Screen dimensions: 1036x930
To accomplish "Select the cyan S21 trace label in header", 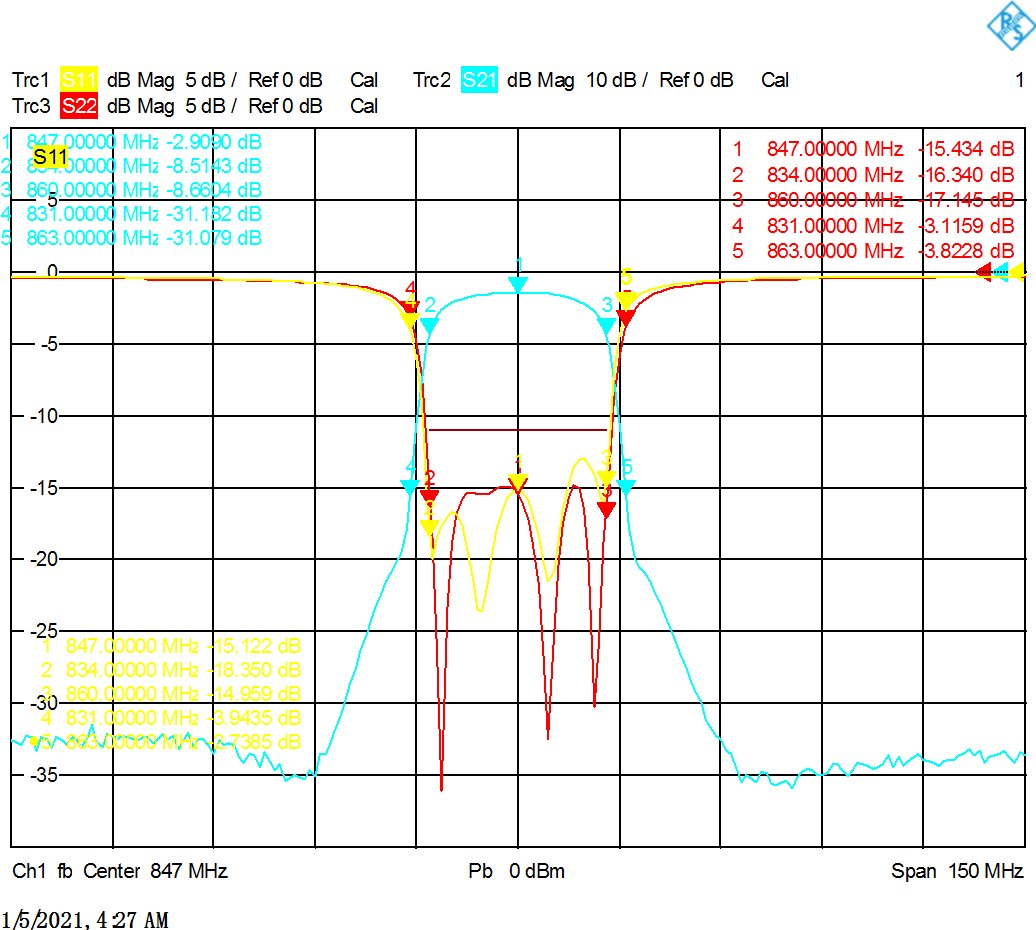I will pos(479,80).
